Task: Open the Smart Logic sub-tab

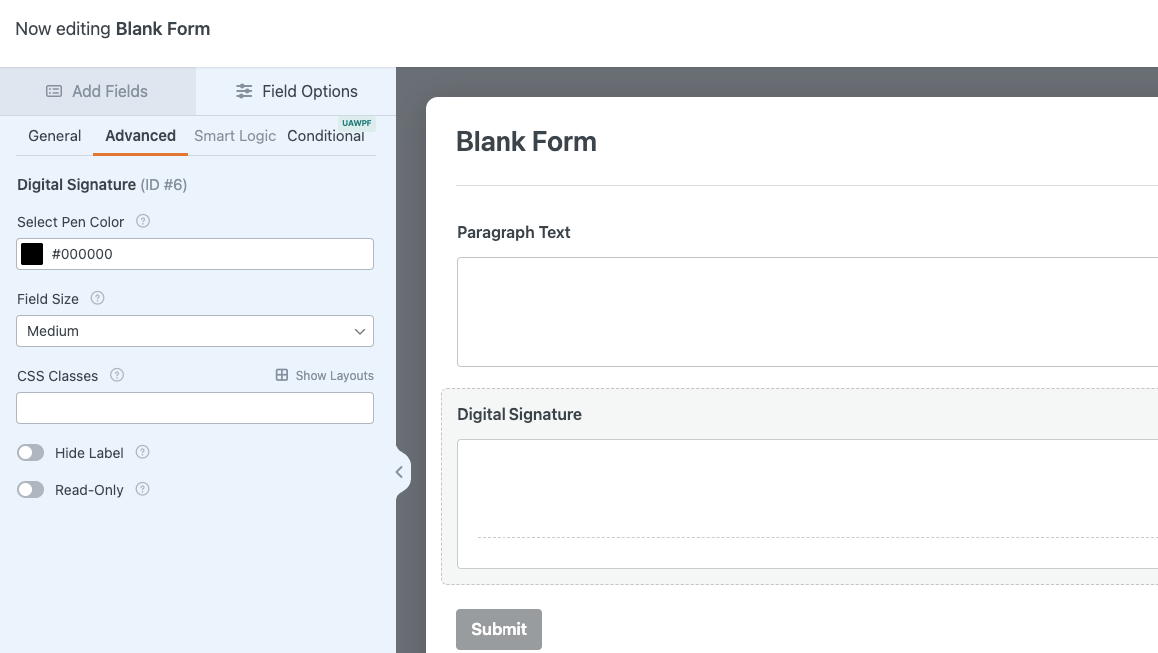Action: point(235,136)
